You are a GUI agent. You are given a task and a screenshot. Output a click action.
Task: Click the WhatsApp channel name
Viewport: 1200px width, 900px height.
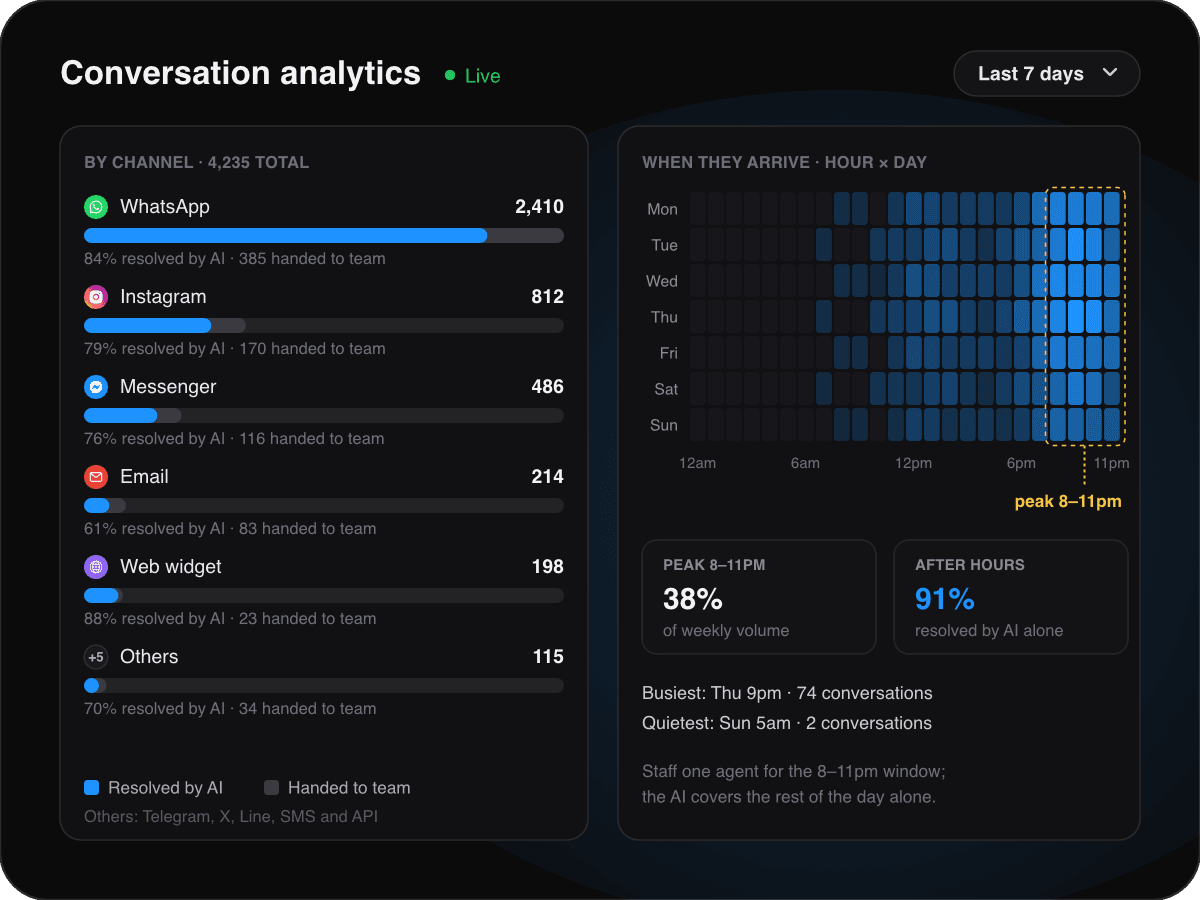click(x=165, y=207)
